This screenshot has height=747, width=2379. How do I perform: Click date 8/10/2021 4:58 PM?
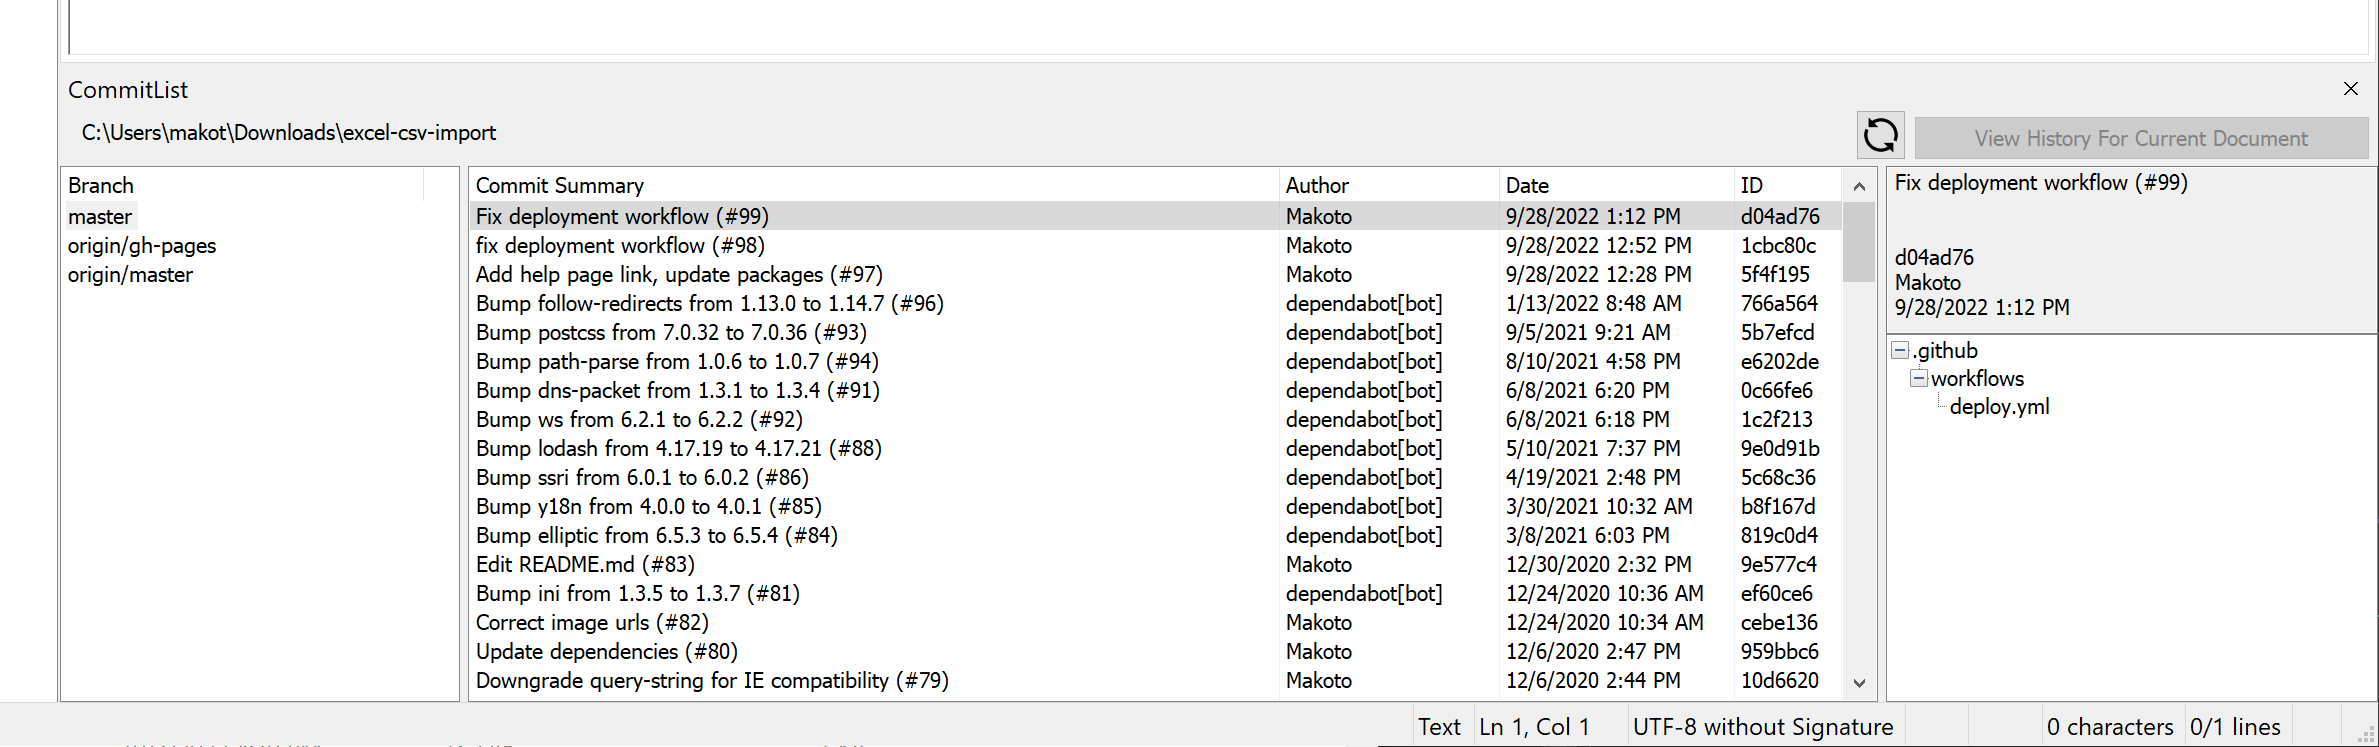point(1593,361)
